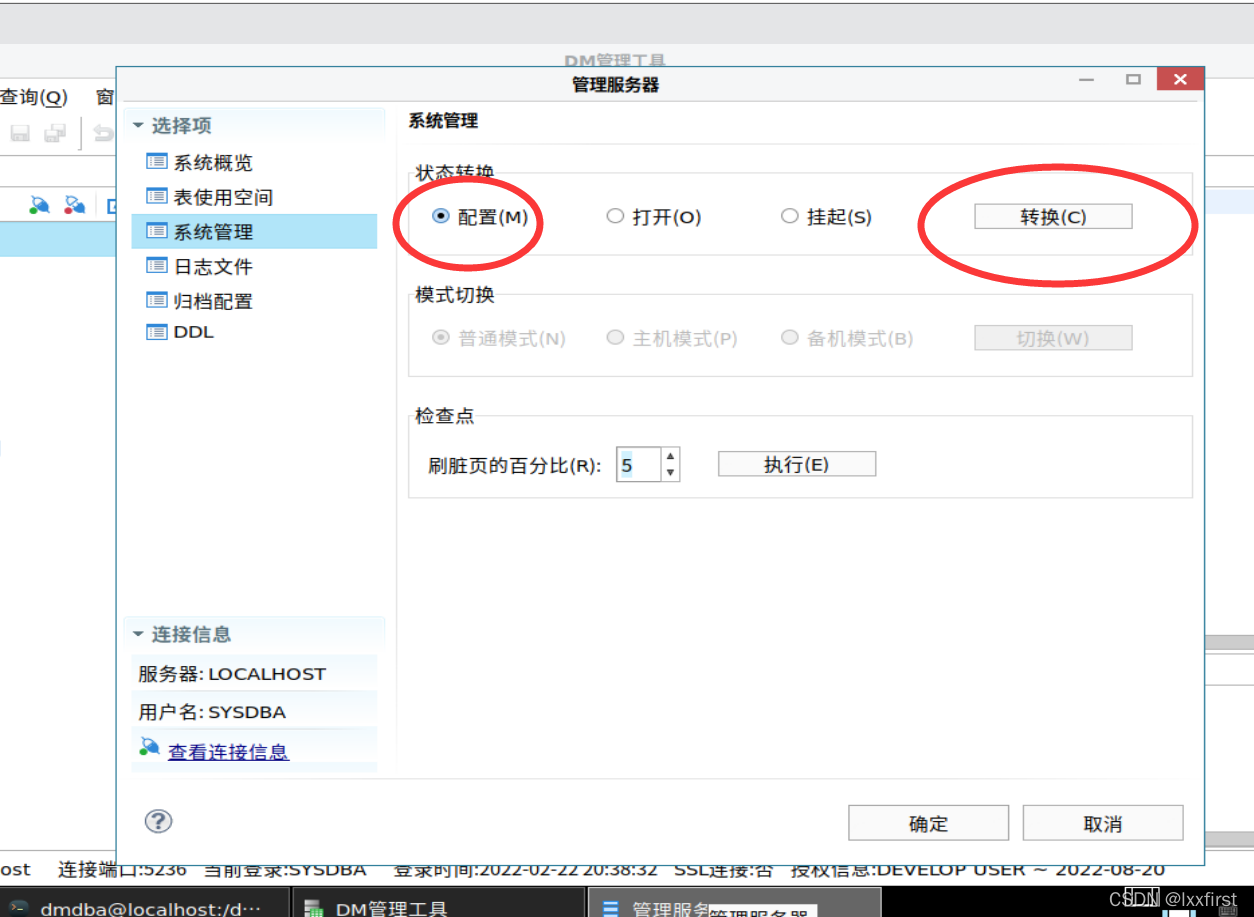
Task: Switch to DM管理工具 in taskbar
Action: [438, 903]
